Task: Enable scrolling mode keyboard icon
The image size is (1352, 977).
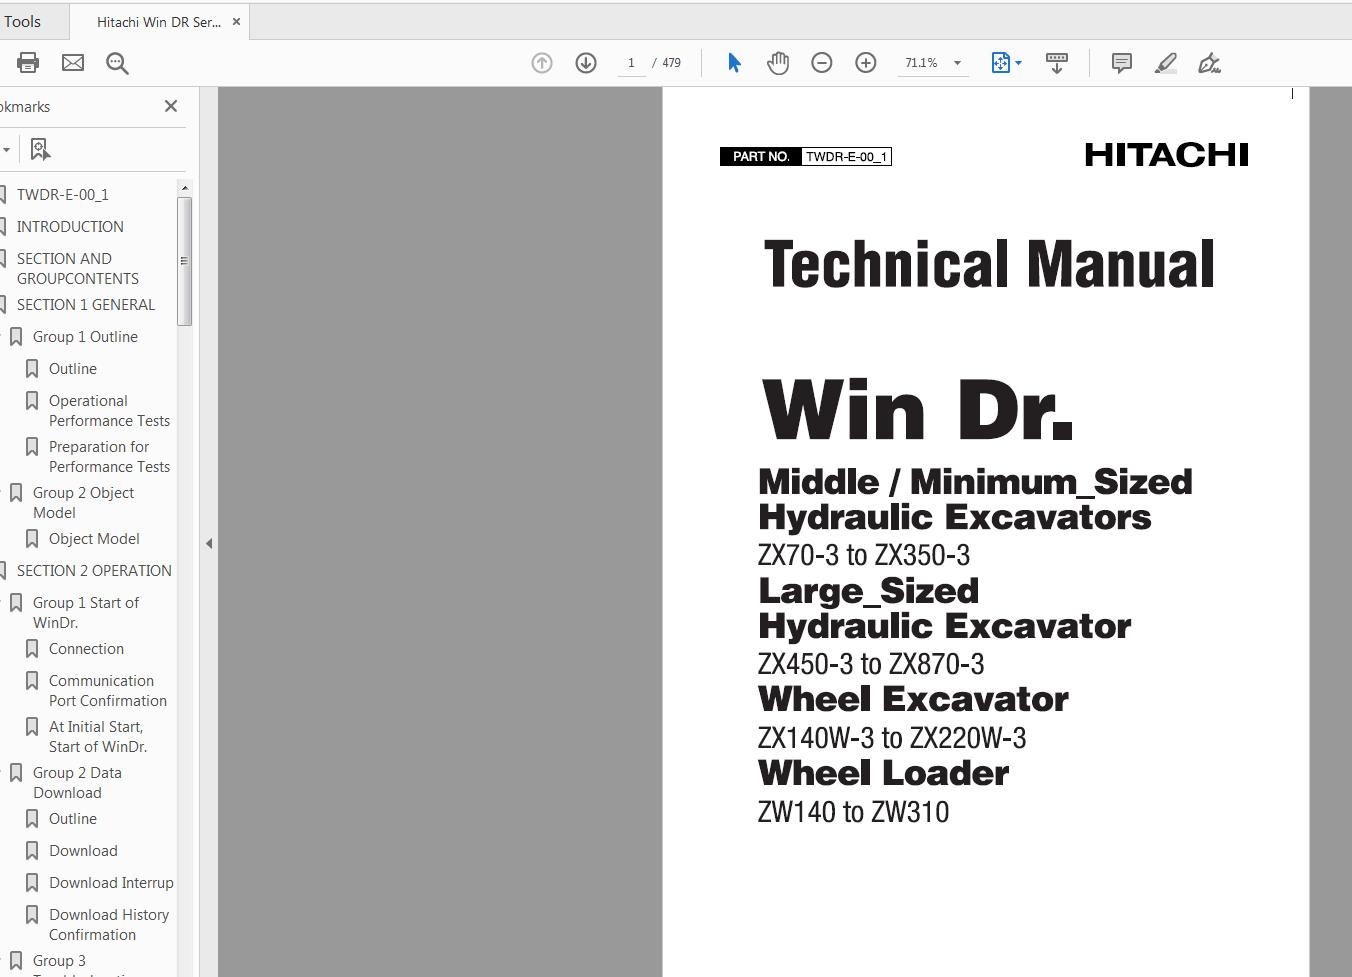Action: [1057, 63]
